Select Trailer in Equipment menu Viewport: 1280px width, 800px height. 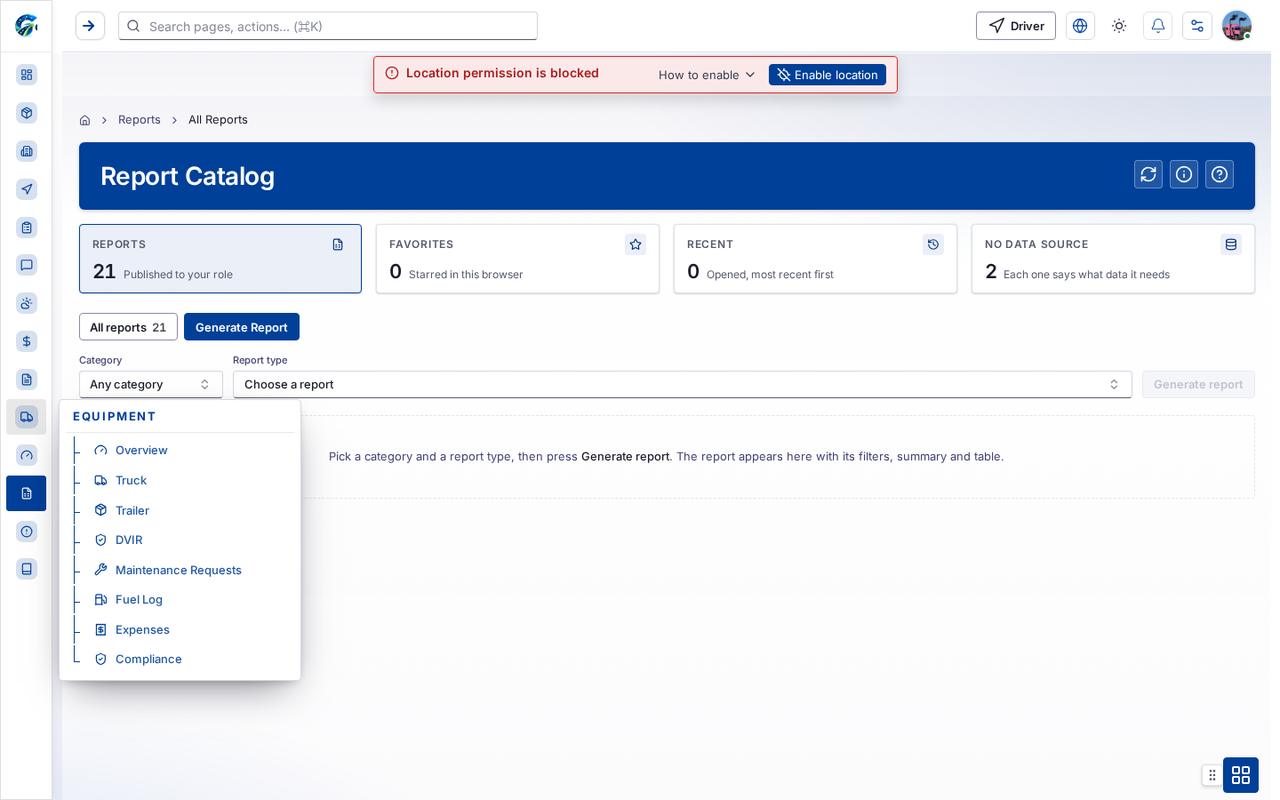(132, 510)
